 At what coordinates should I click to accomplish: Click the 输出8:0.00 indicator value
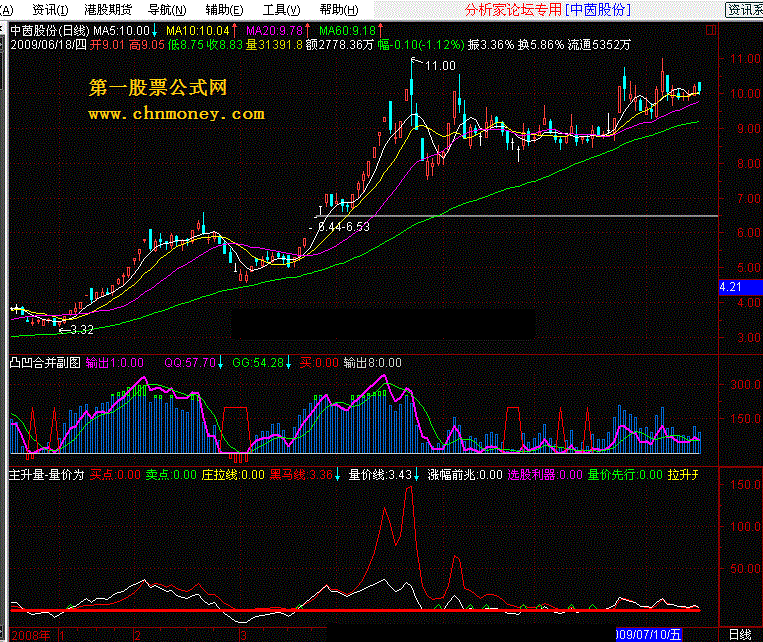[x=373, y=363]
